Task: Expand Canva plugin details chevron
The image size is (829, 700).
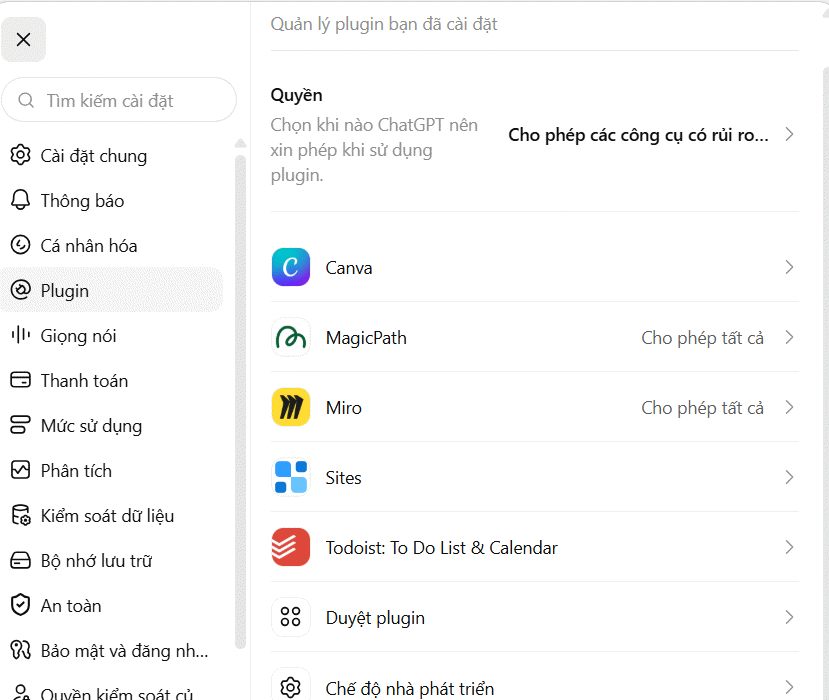Action: pyautogui.click(x=789, y=267)
